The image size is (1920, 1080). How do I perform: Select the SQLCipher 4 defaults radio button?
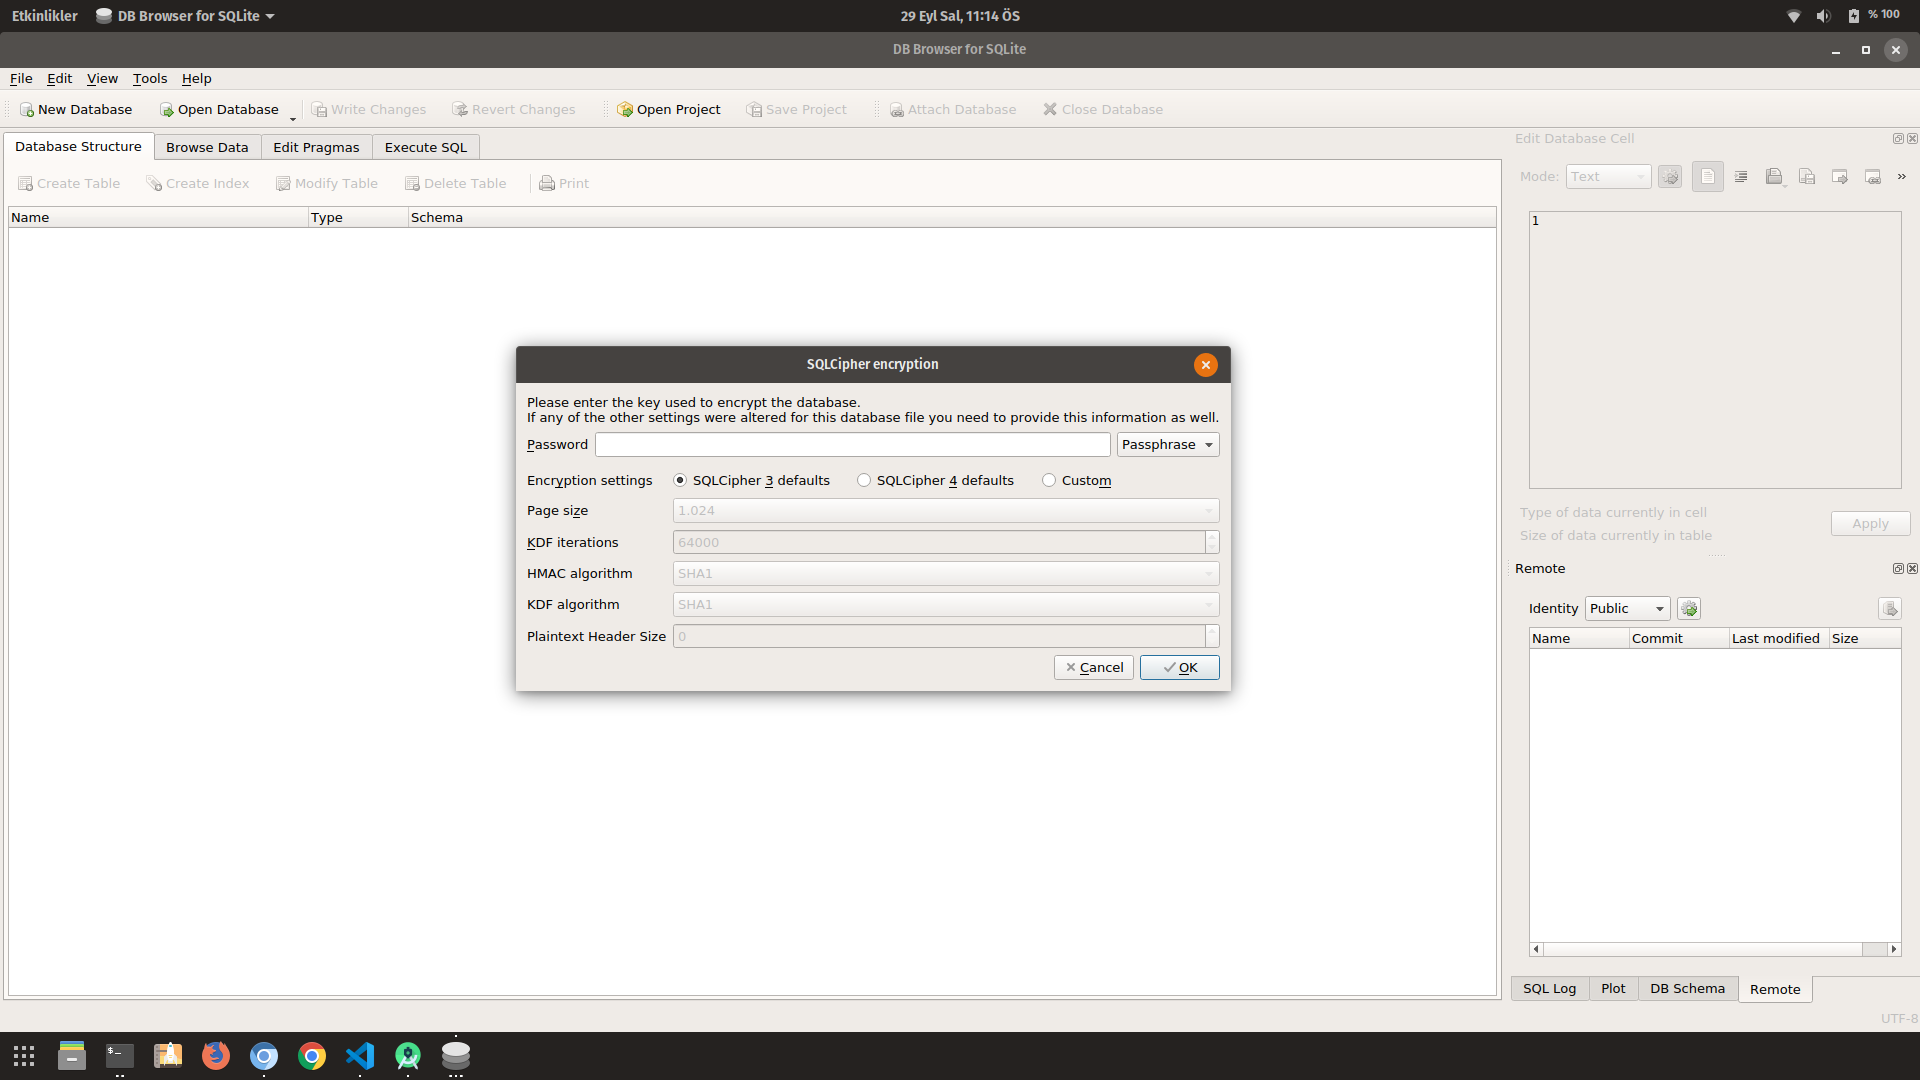864,481
